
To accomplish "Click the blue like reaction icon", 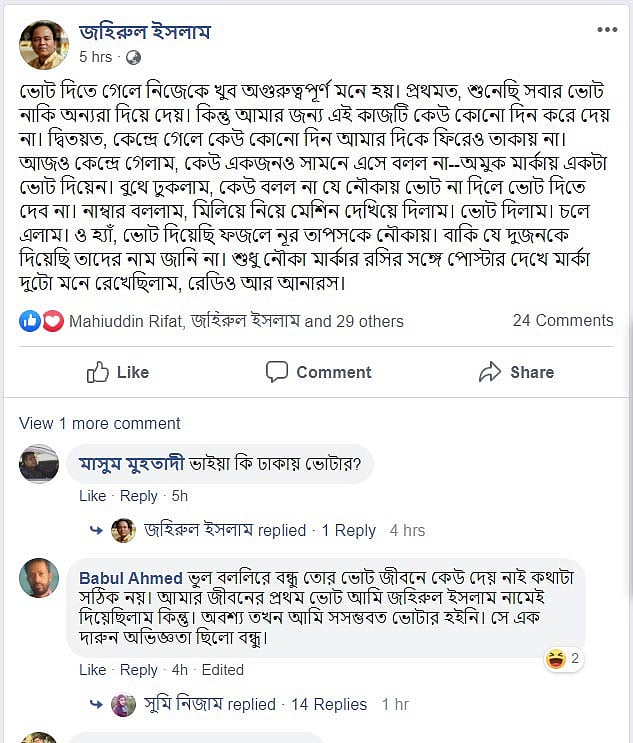I will (29, 321).
